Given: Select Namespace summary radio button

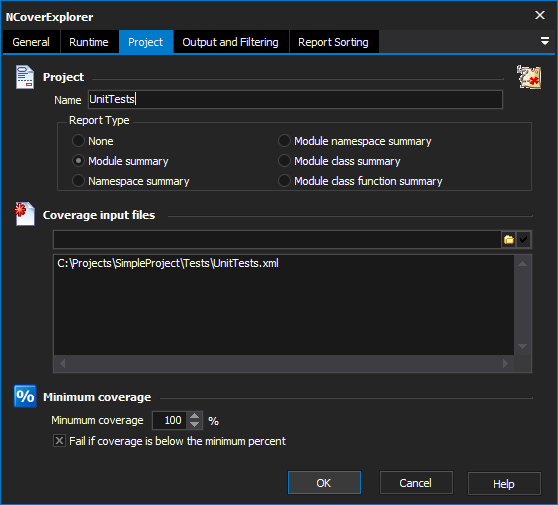Looking at the screenshot, I should 131,181.
